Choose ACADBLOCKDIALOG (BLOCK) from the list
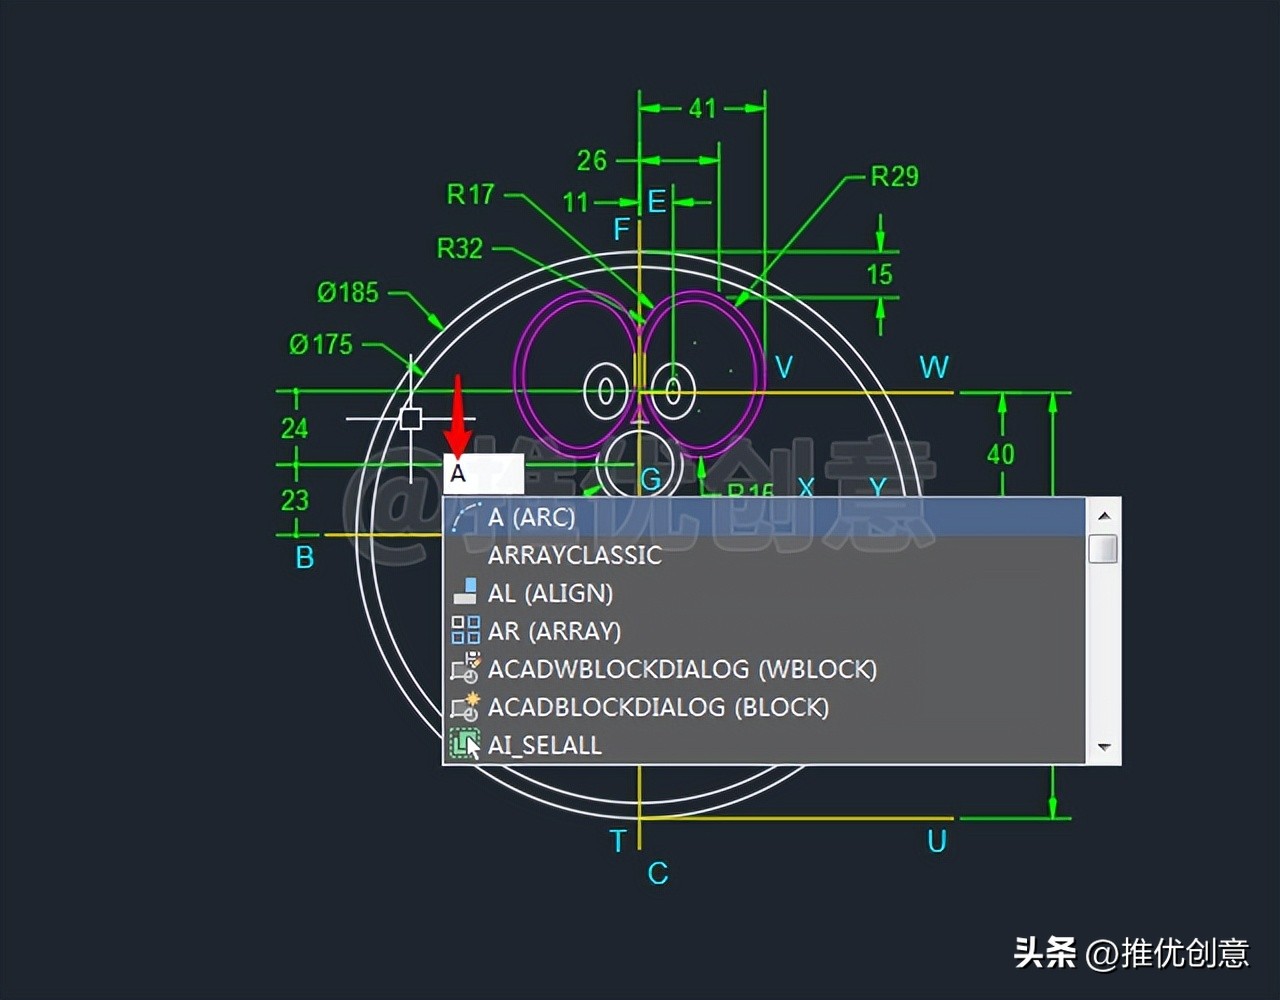 pyautogui.click(x=658, y=707)
